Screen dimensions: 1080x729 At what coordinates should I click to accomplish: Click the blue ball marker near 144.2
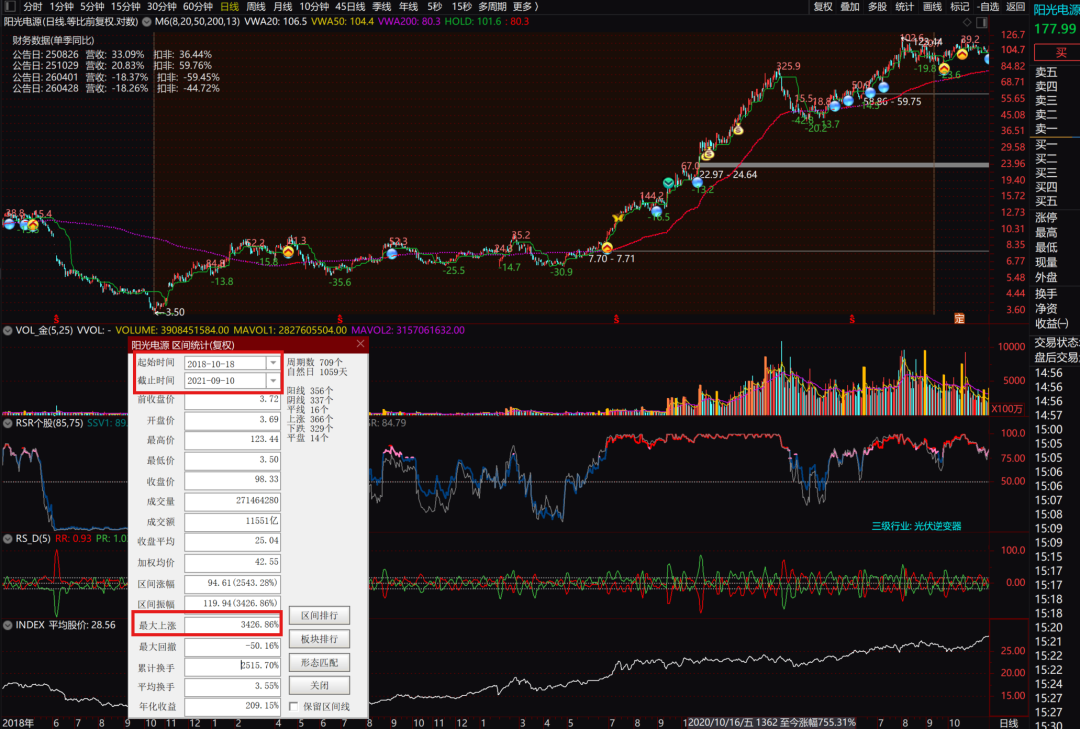(656, 211)
